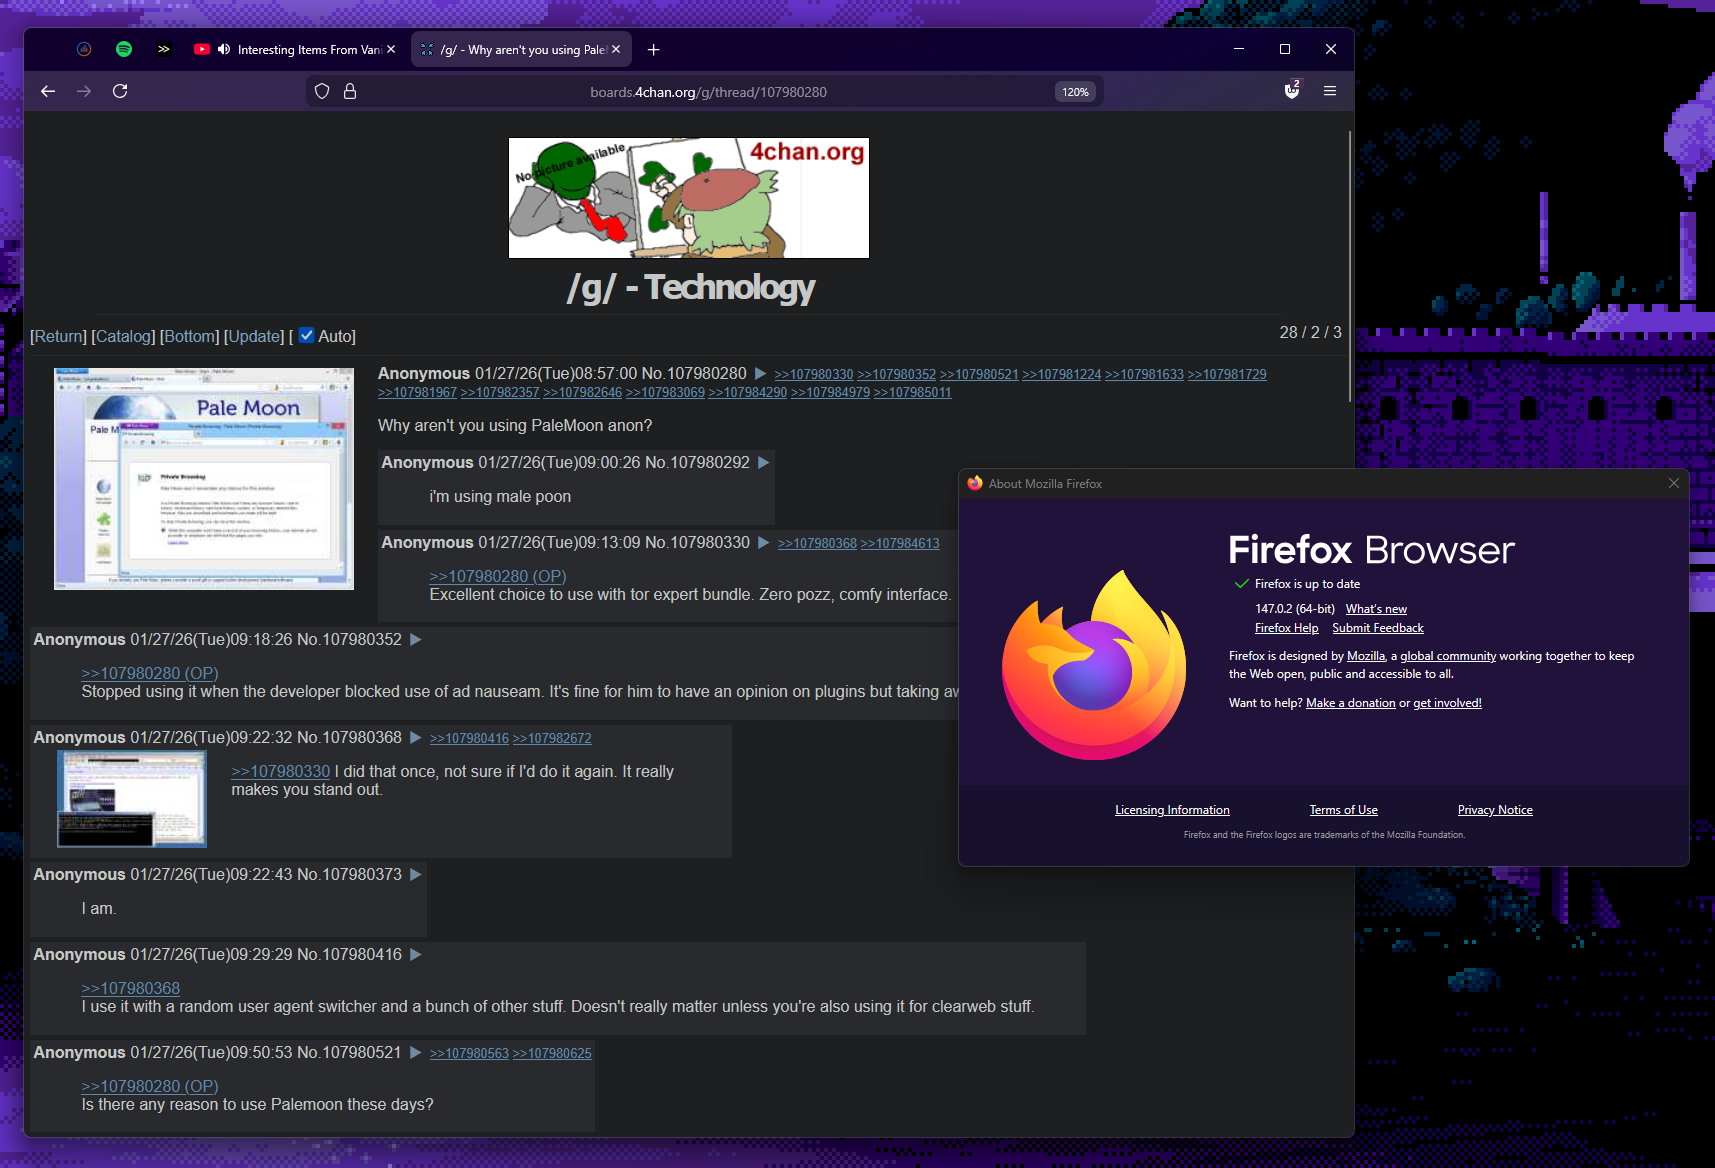Open post menu arrow for No.107980280

pyautogui.click(x=760, y=374)
